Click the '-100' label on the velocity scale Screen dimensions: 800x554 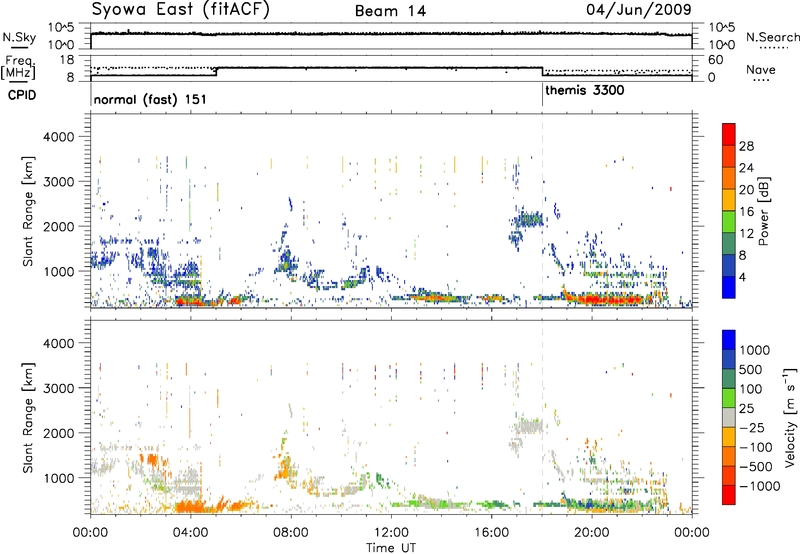[x=756, y=447]
